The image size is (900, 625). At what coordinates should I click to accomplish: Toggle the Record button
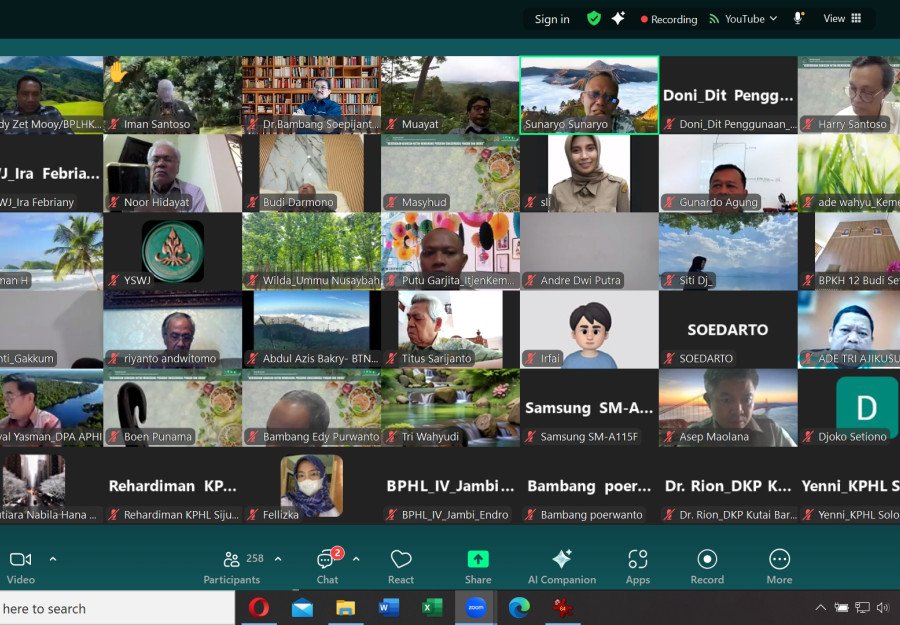coord(707,565)
